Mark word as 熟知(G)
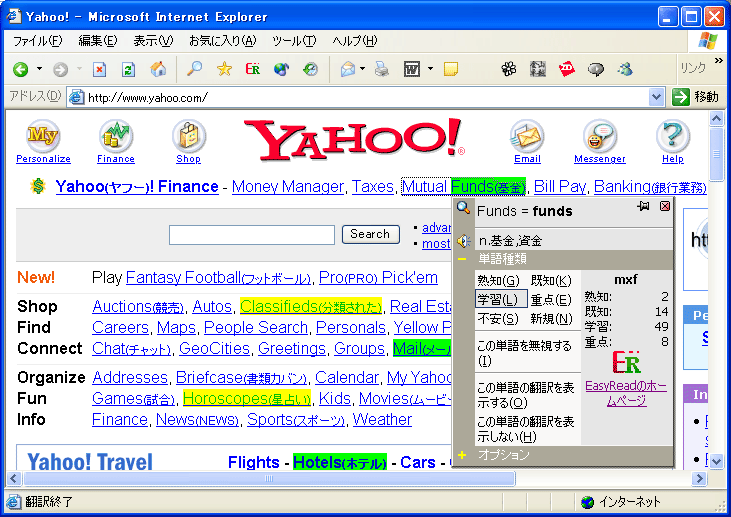731x517 pixels. 498,280
